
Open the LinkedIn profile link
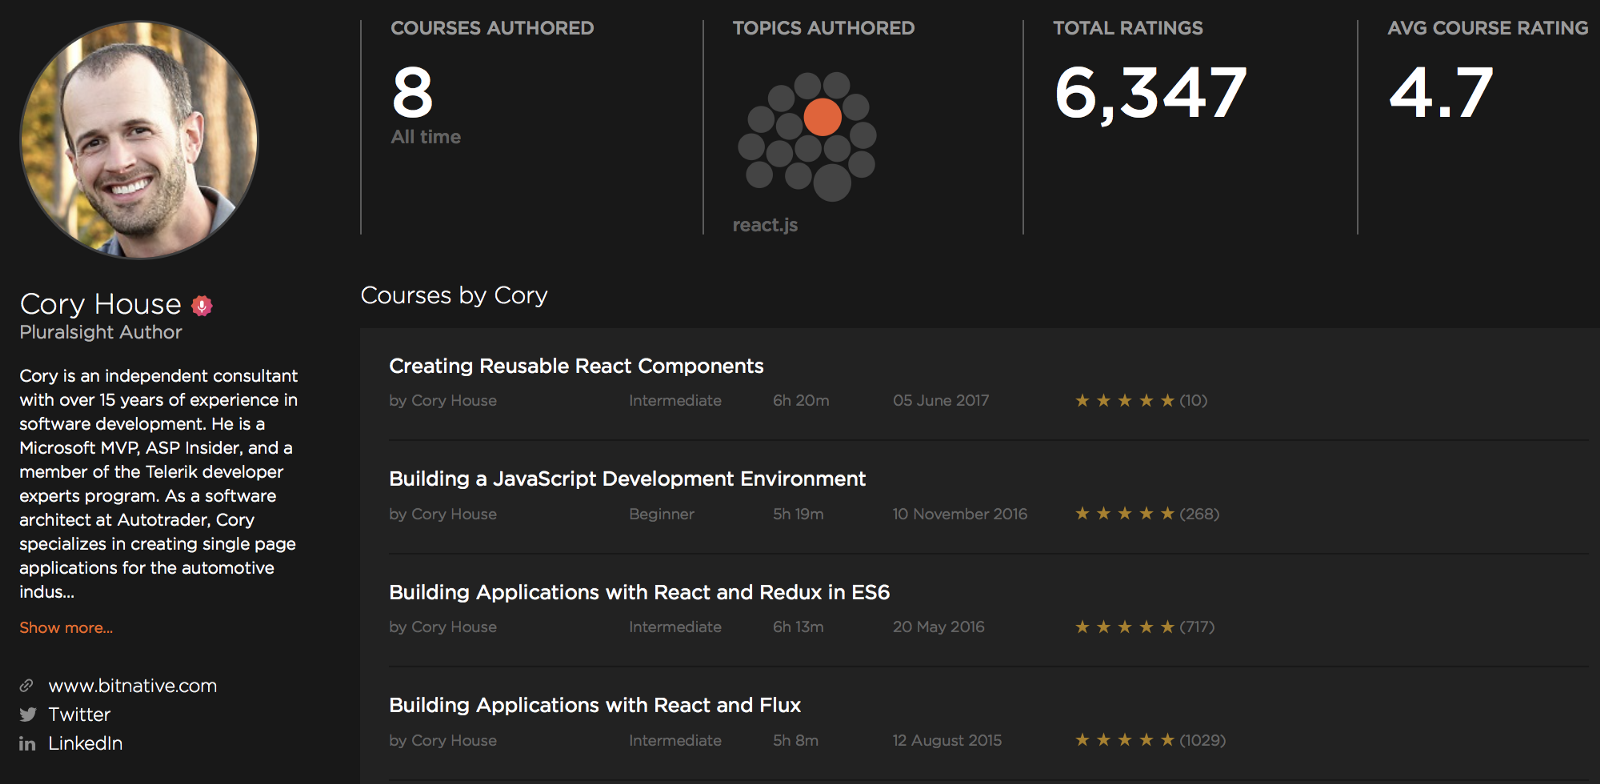pyautogui.click(x=85, y=744)
